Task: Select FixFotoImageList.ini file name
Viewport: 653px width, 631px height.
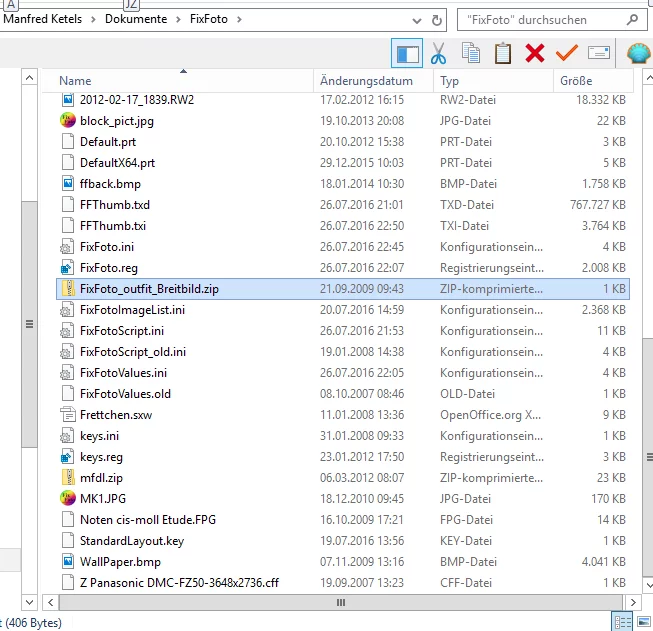Action: click(132, 309)
